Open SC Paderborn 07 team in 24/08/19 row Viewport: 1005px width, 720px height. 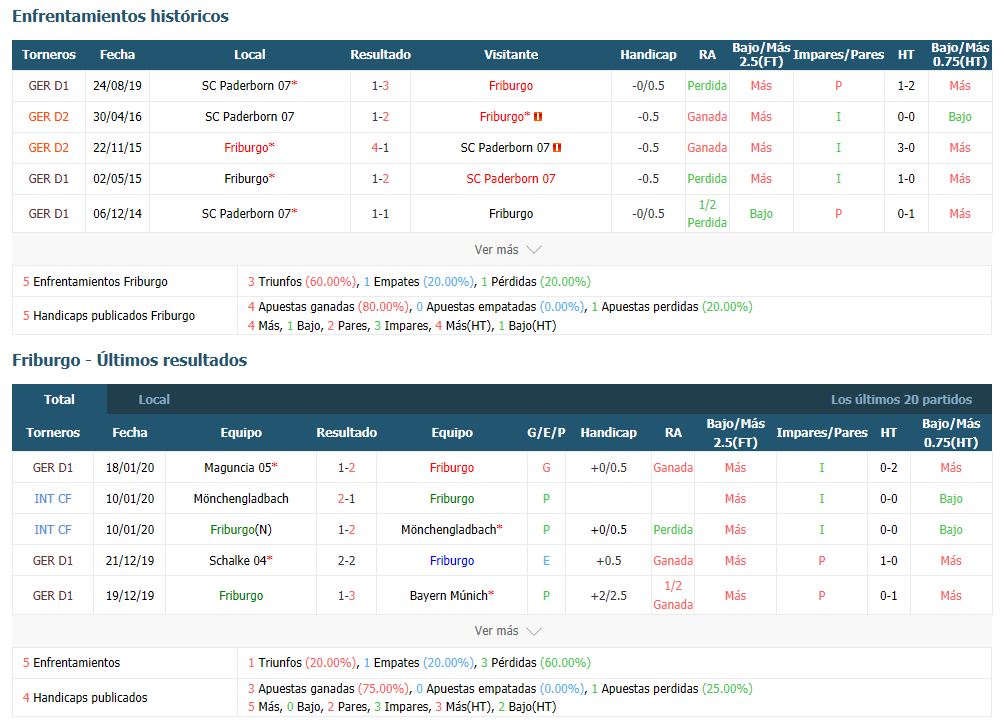click(x=246, y=86)
